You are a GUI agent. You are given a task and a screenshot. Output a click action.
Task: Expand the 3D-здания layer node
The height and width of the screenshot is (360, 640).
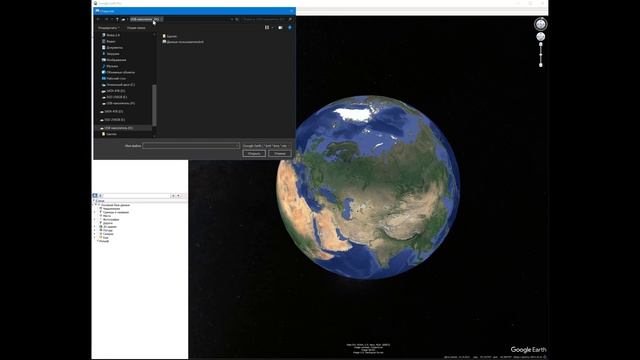coord(95,227)
